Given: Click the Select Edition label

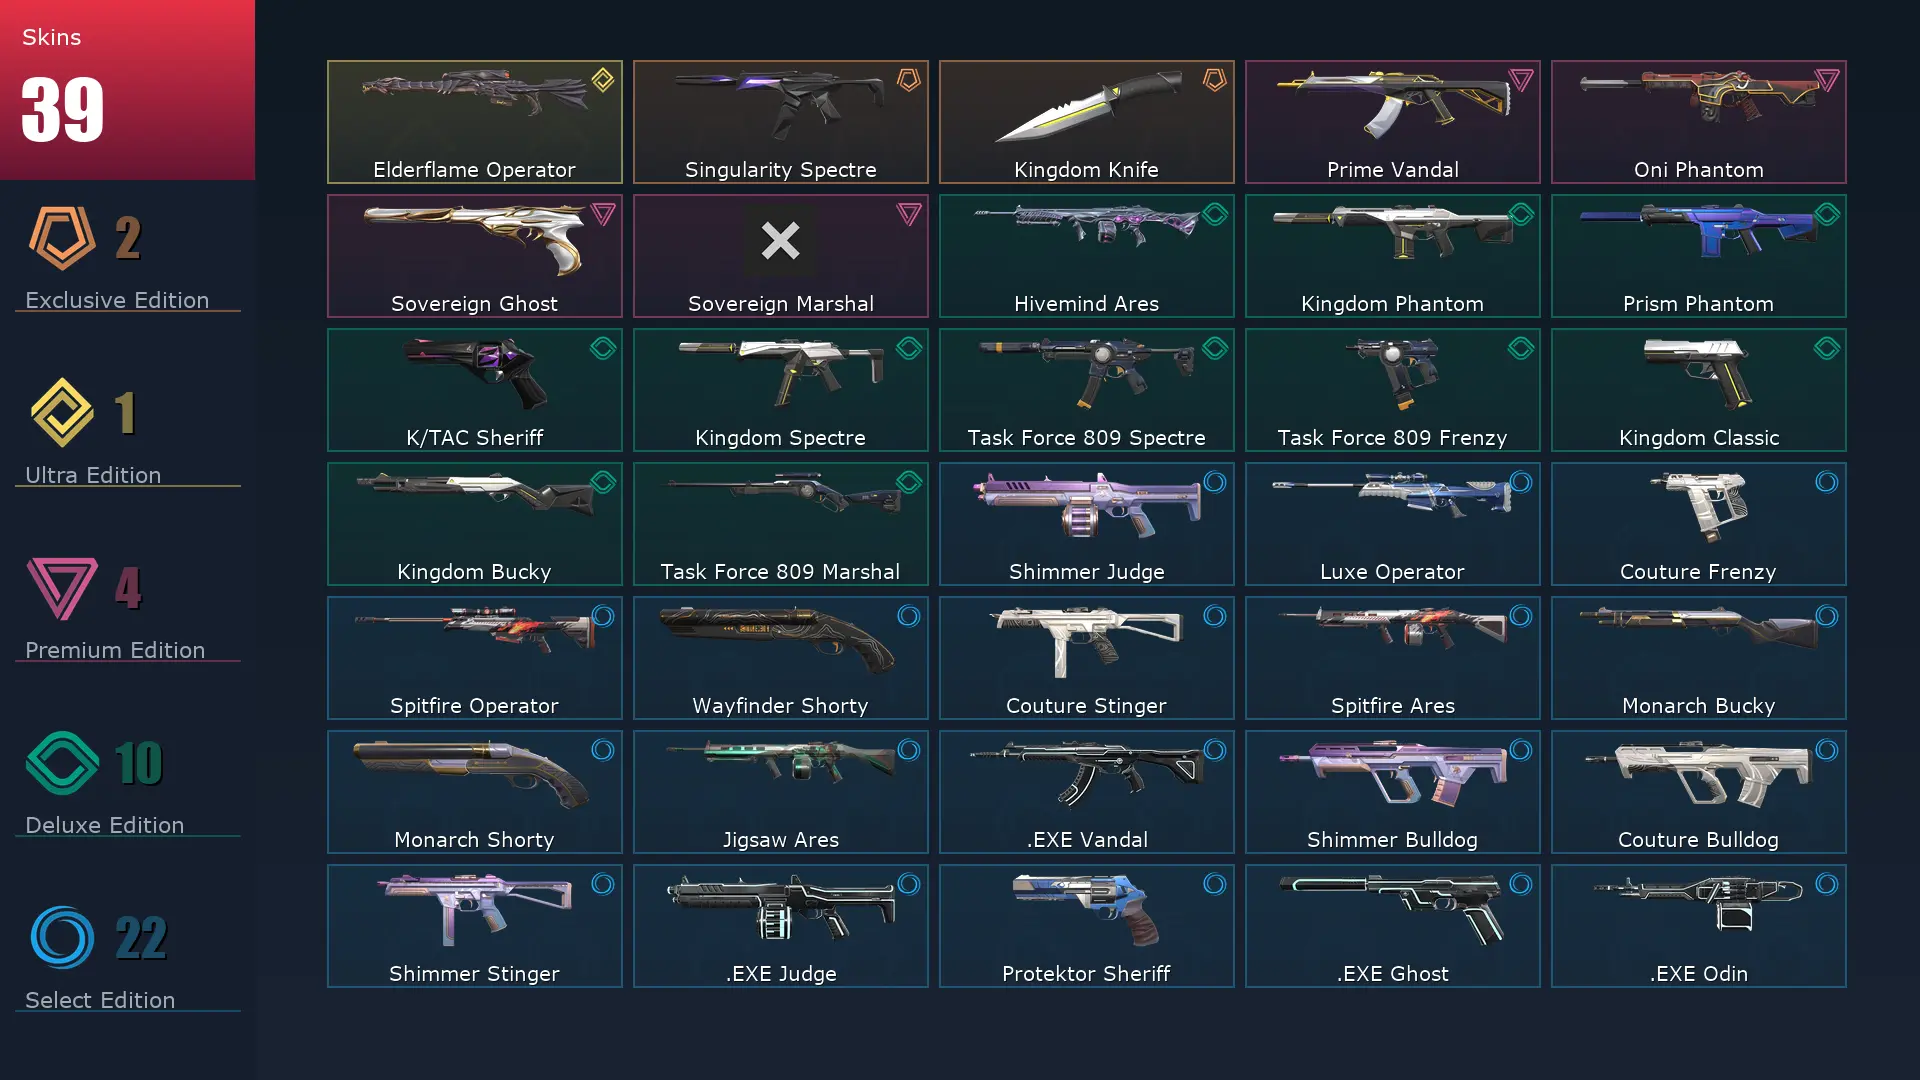Looking at the screenshot, I should (x=100, y=1000).
